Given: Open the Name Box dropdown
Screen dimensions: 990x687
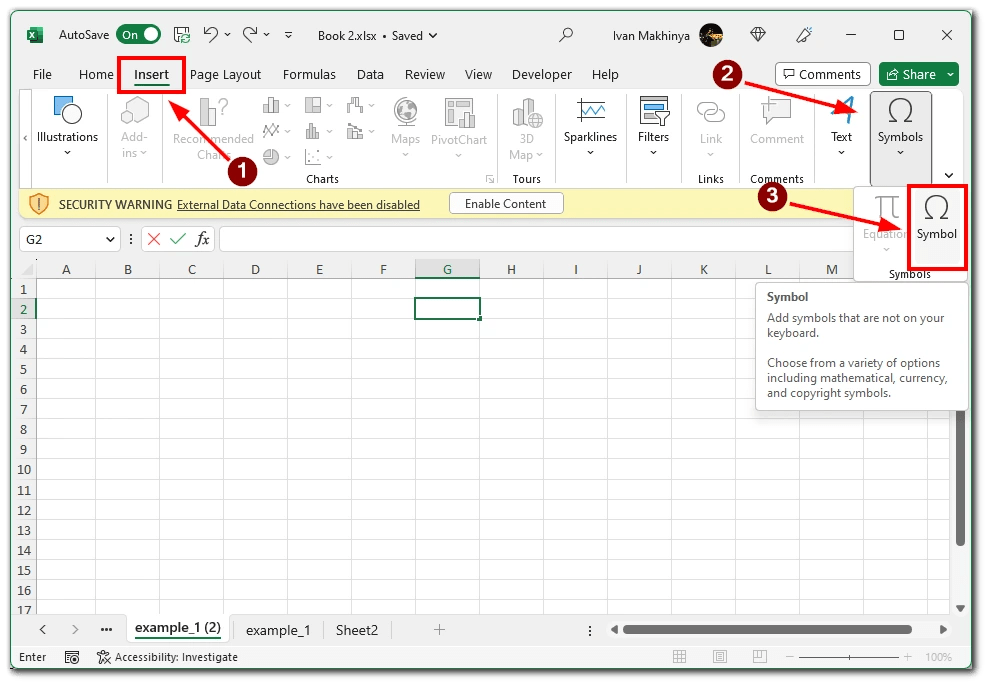Looking at the screenshot, I should click(x=111, y=239).
